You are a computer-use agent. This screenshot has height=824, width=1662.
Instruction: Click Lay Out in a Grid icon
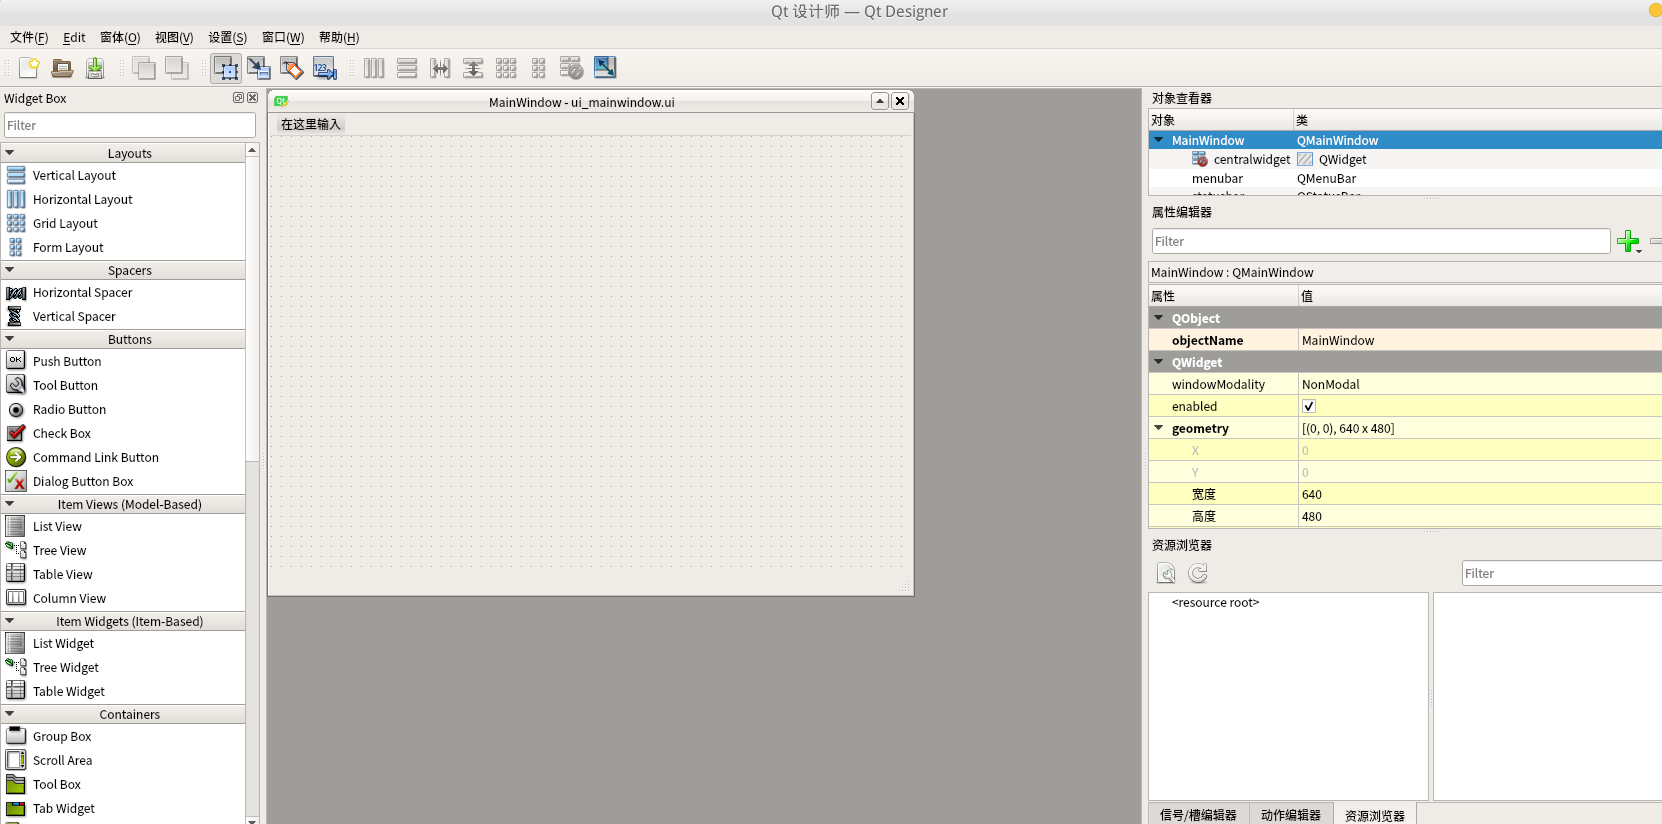(506, 68)
